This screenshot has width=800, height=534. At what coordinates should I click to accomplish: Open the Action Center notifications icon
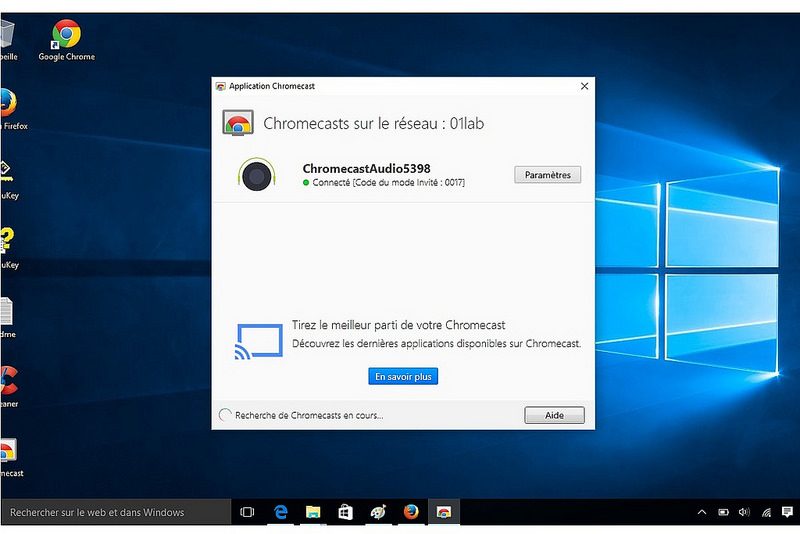788,512
